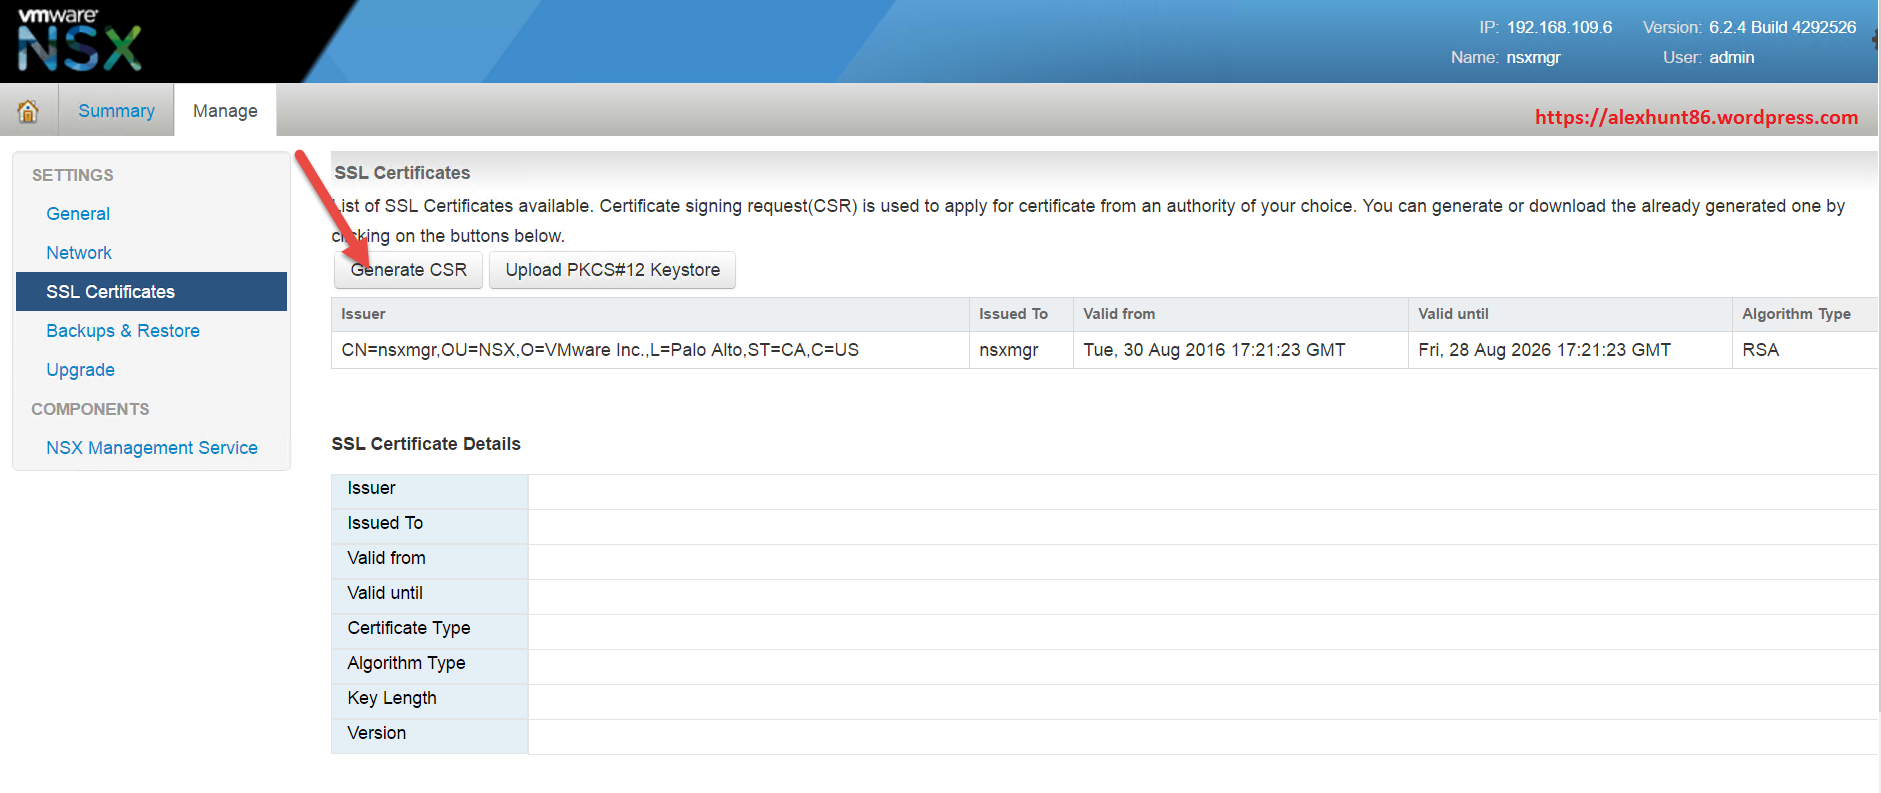
Task: Click the Generate CSR button
Action: point(408,270)
